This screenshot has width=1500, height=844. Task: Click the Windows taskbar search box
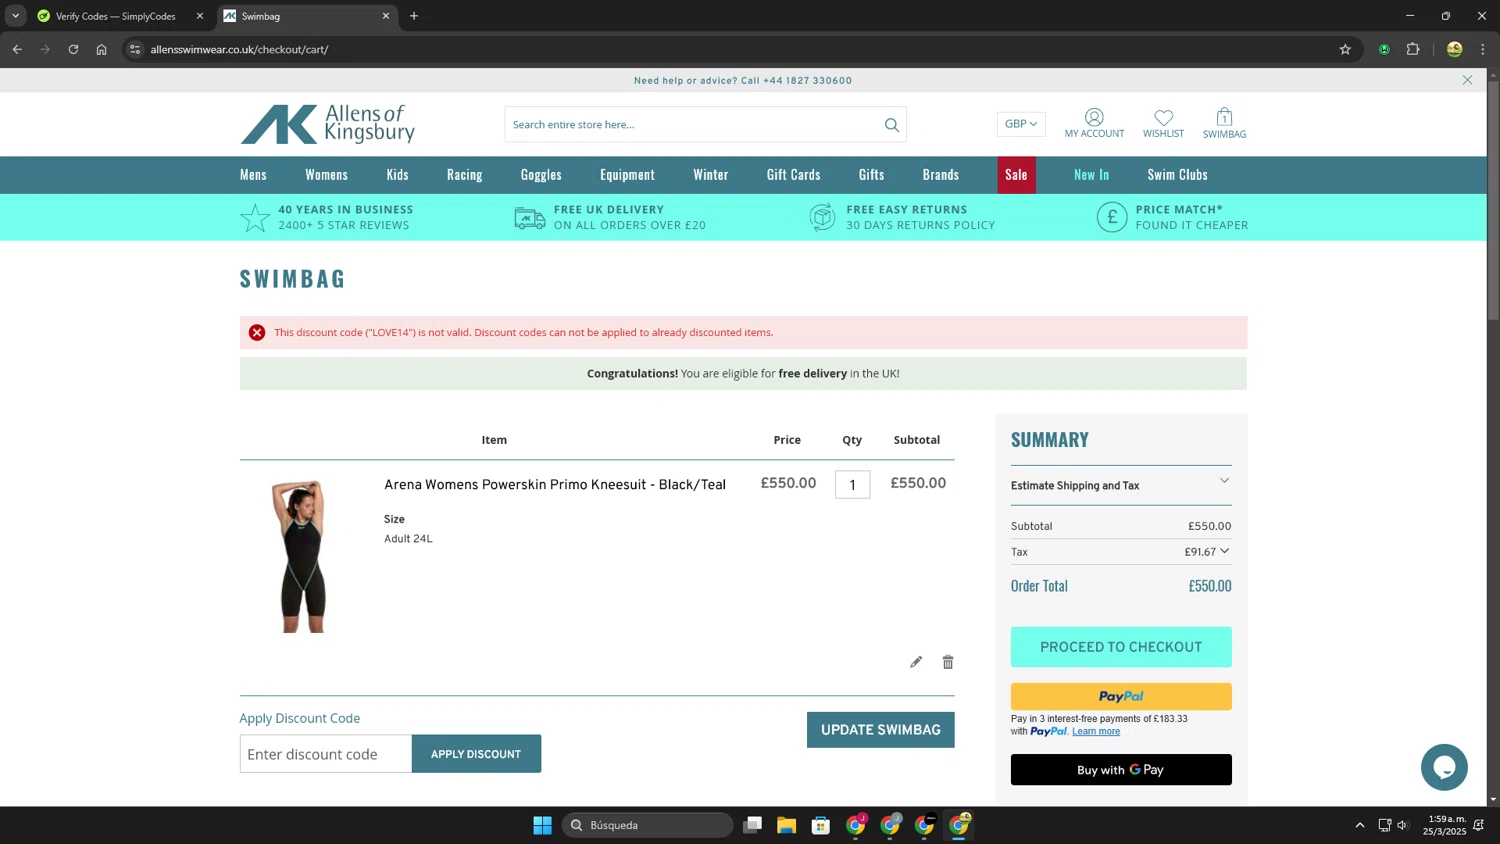tap(647, 825)
